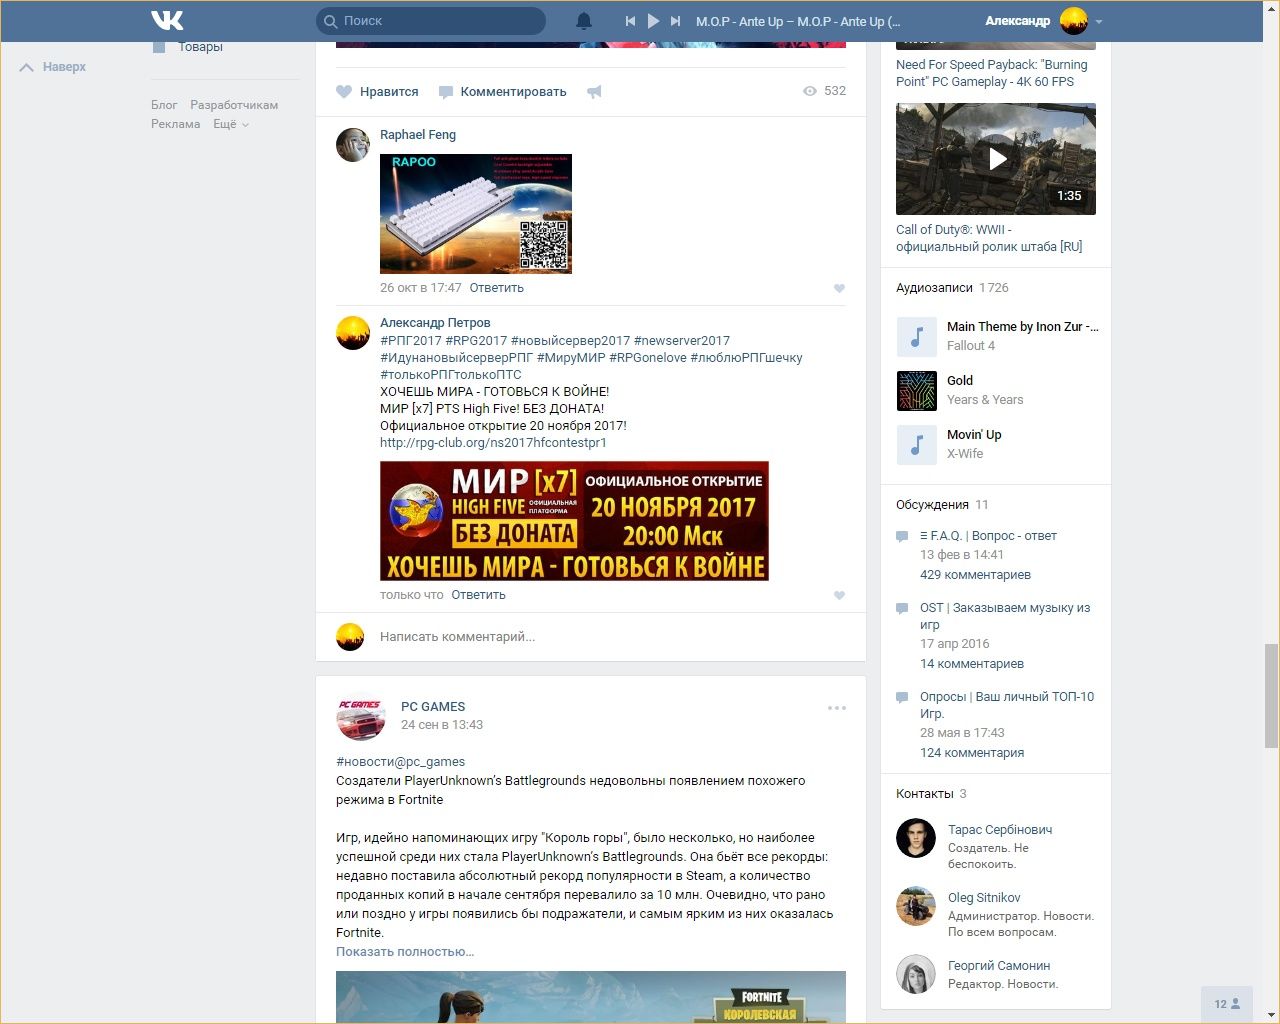
Task: Open Call of Duty WWII video title
Action: coord(989,238)
